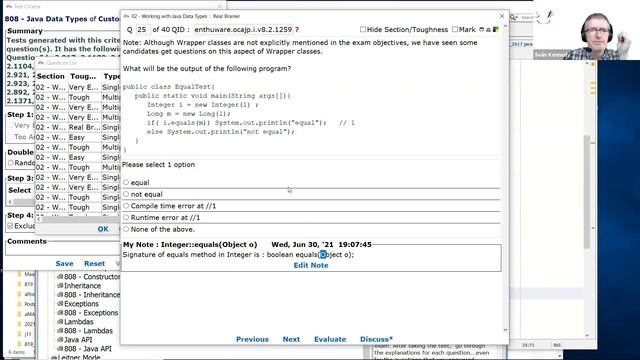The width and height of the screenshot is (640, 360).
Task: Click the 'j11' folder icon in file list
Action: [x=19, y=333]
